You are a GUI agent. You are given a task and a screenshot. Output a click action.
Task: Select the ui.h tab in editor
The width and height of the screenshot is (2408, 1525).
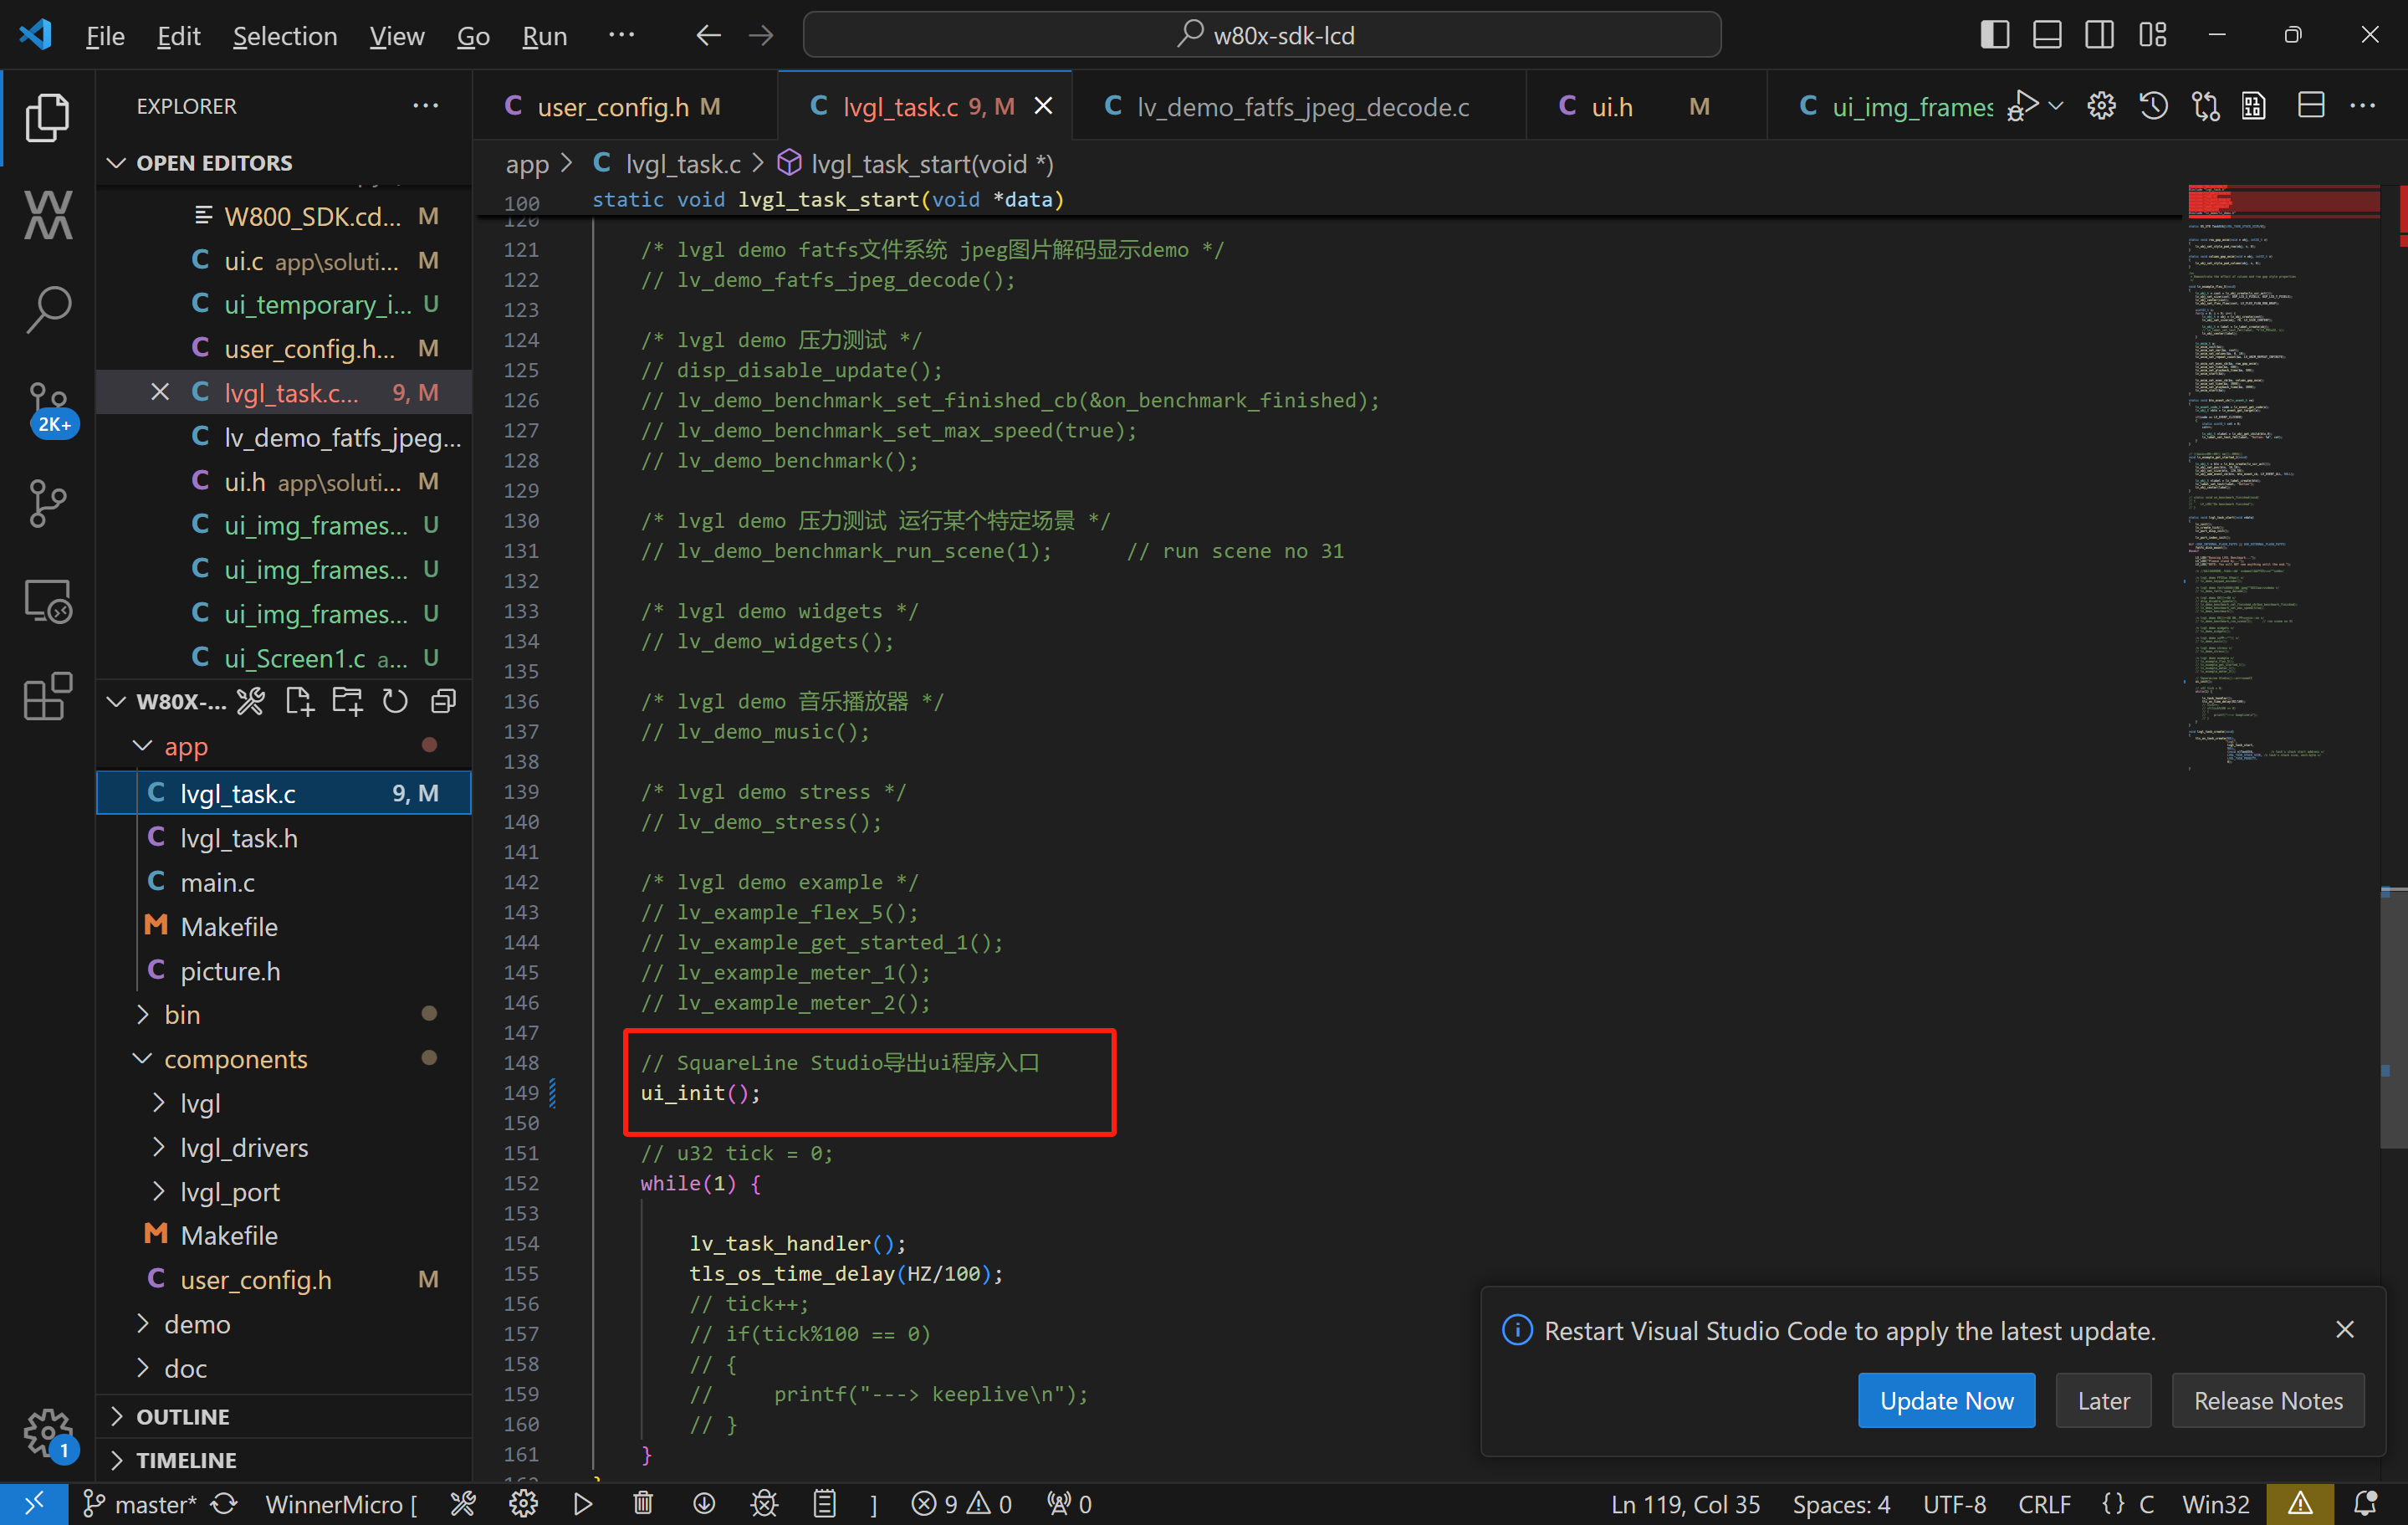tap(1588, 105)
